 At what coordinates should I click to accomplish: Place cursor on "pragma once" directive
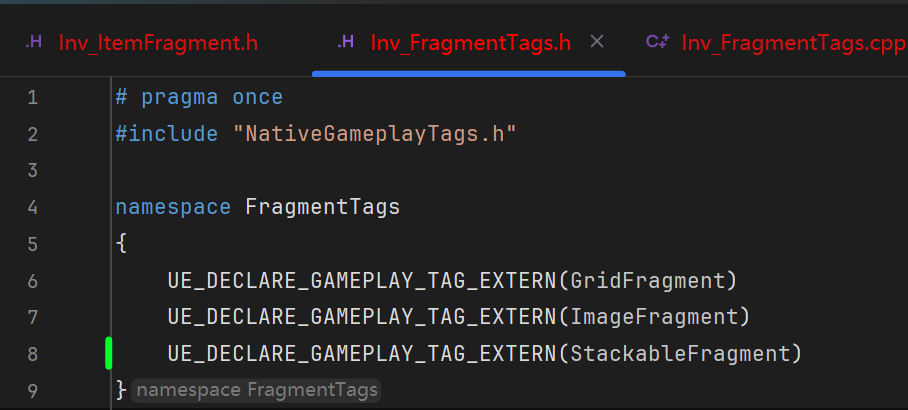pos(212,97)
